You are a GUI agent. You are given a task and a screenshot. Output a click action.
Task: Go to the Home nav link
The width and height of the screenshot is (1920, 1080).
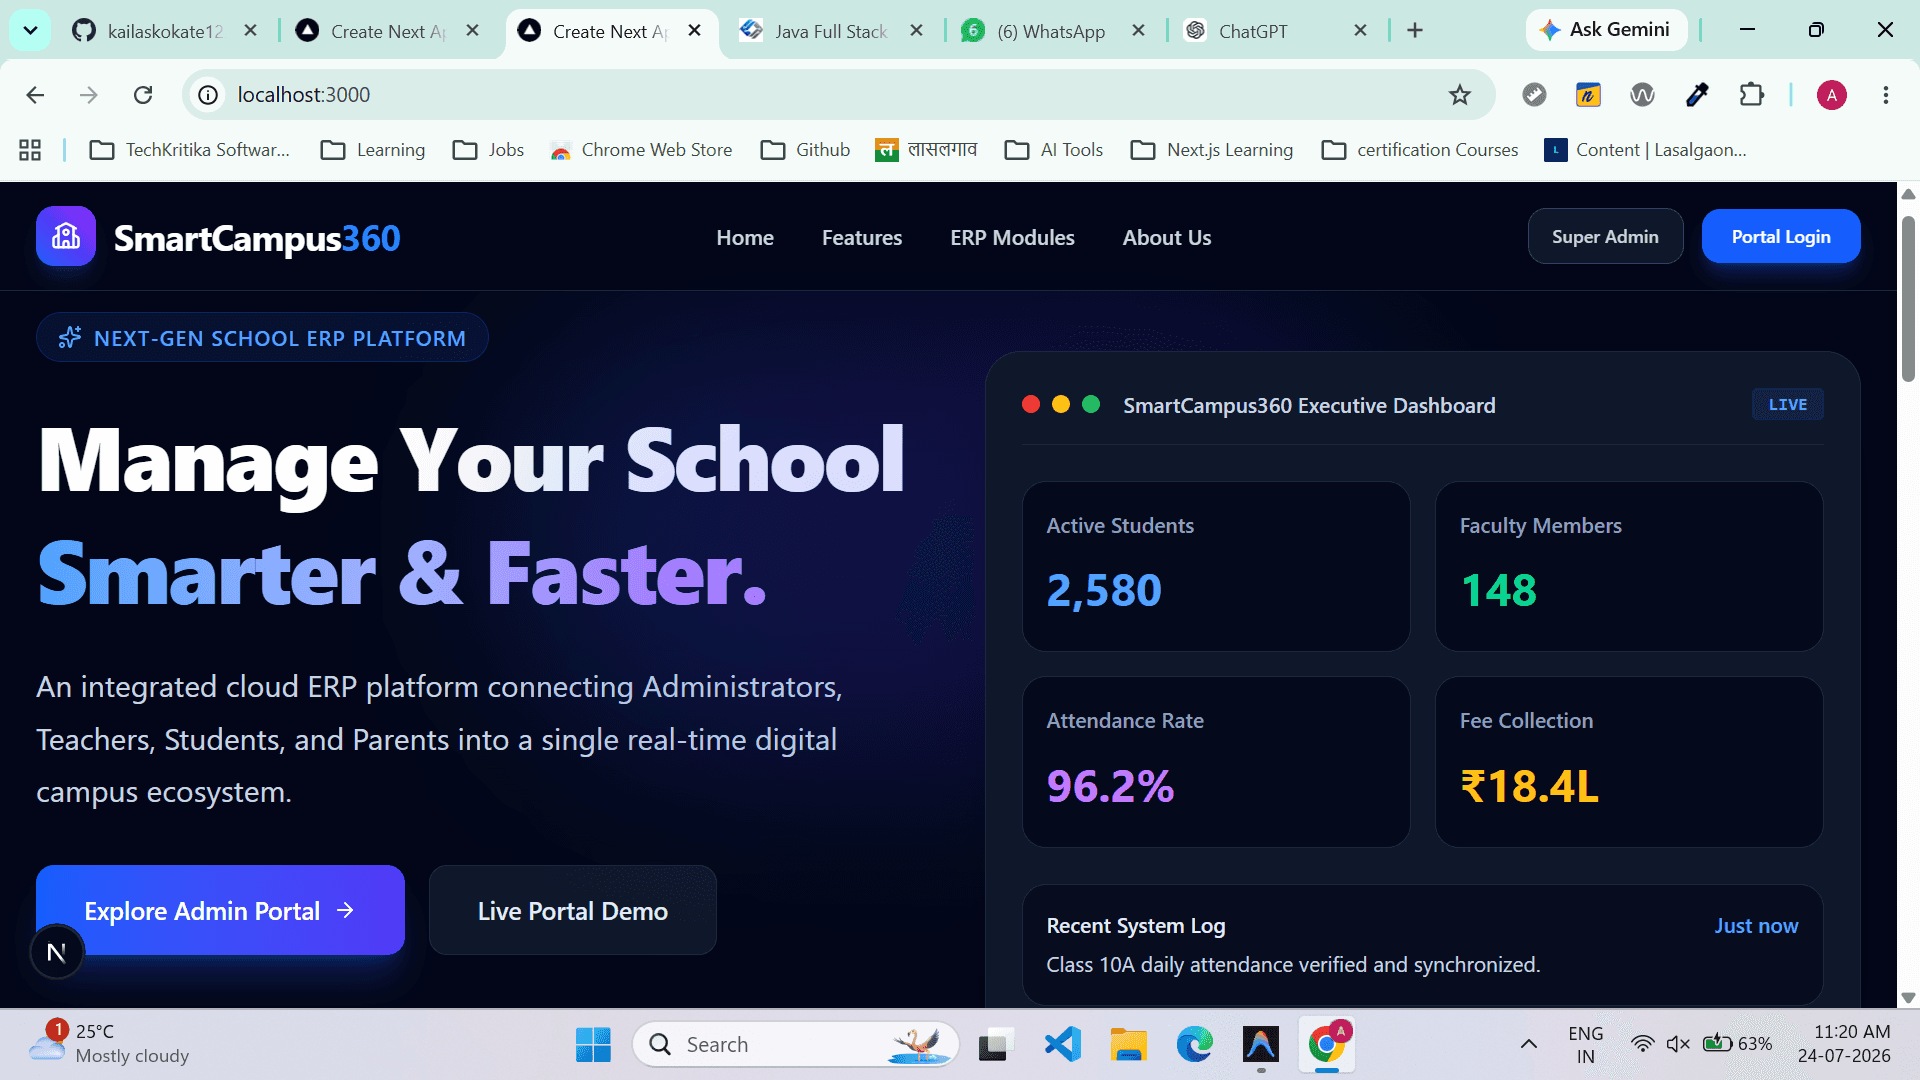point(745,238)
